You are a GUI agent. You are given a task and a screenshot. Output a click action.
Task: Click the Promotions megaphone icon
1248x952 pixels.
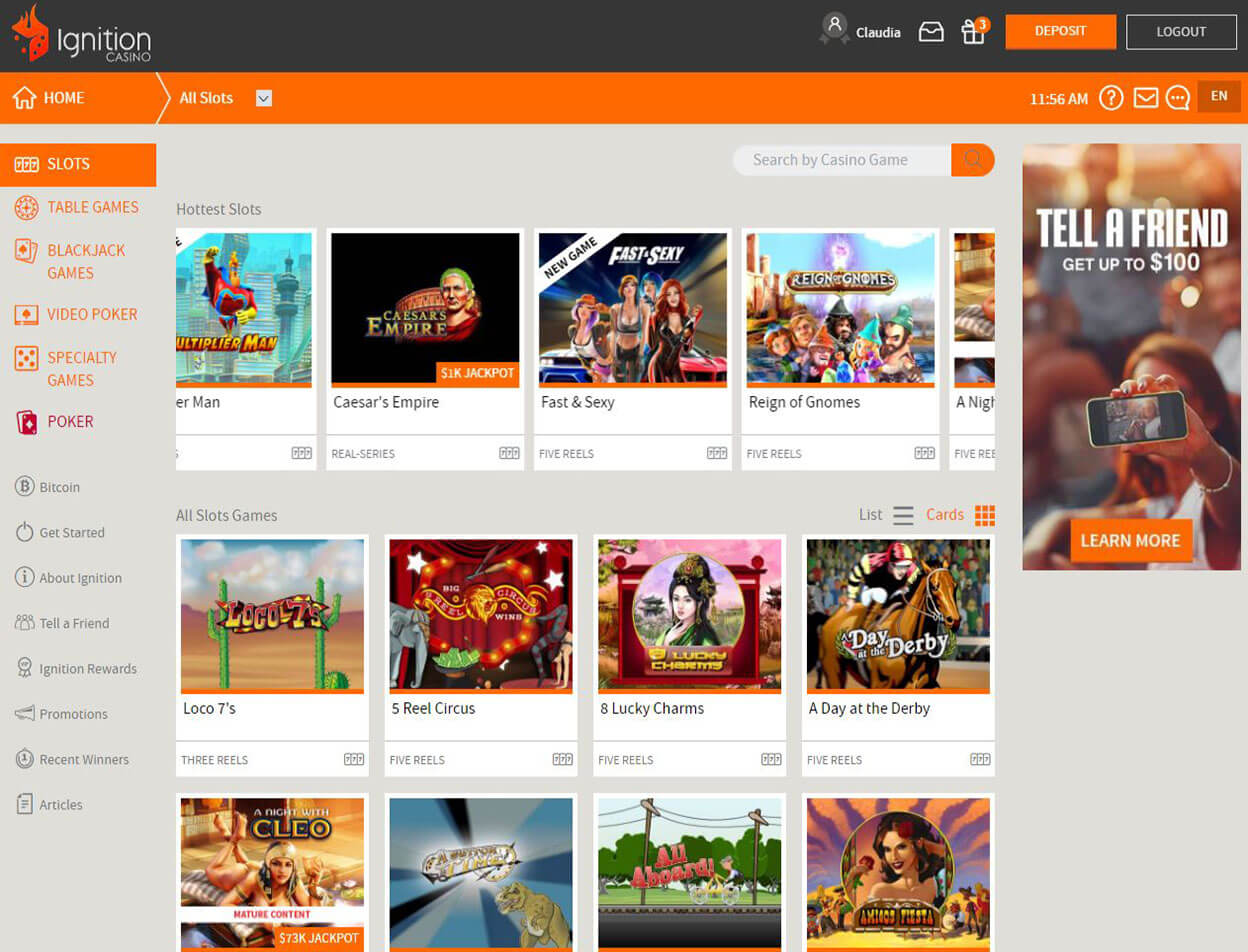(25, 714)
